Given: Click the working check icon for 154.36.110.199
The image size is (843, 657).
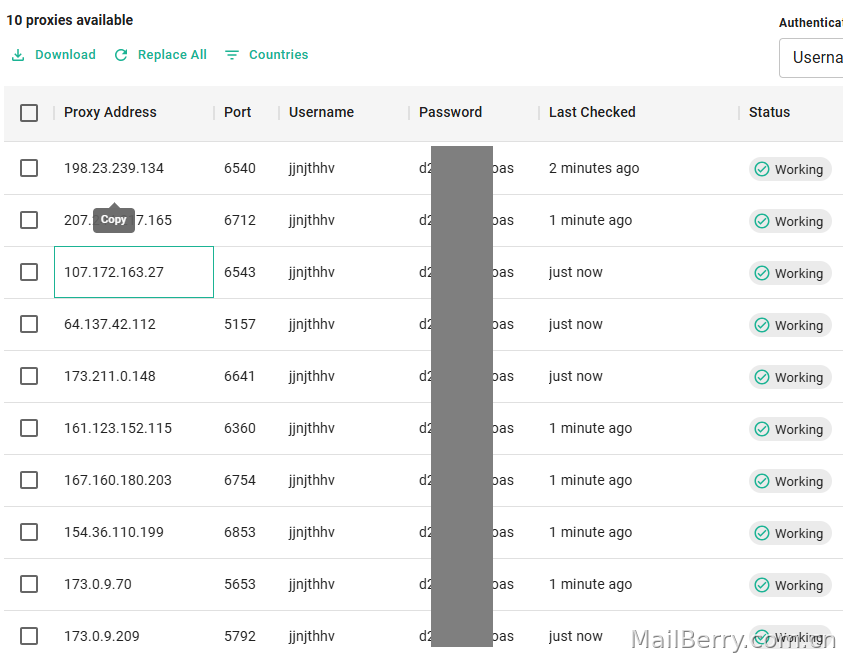Looking at the screenshot, I should click(x=762, y=533).
